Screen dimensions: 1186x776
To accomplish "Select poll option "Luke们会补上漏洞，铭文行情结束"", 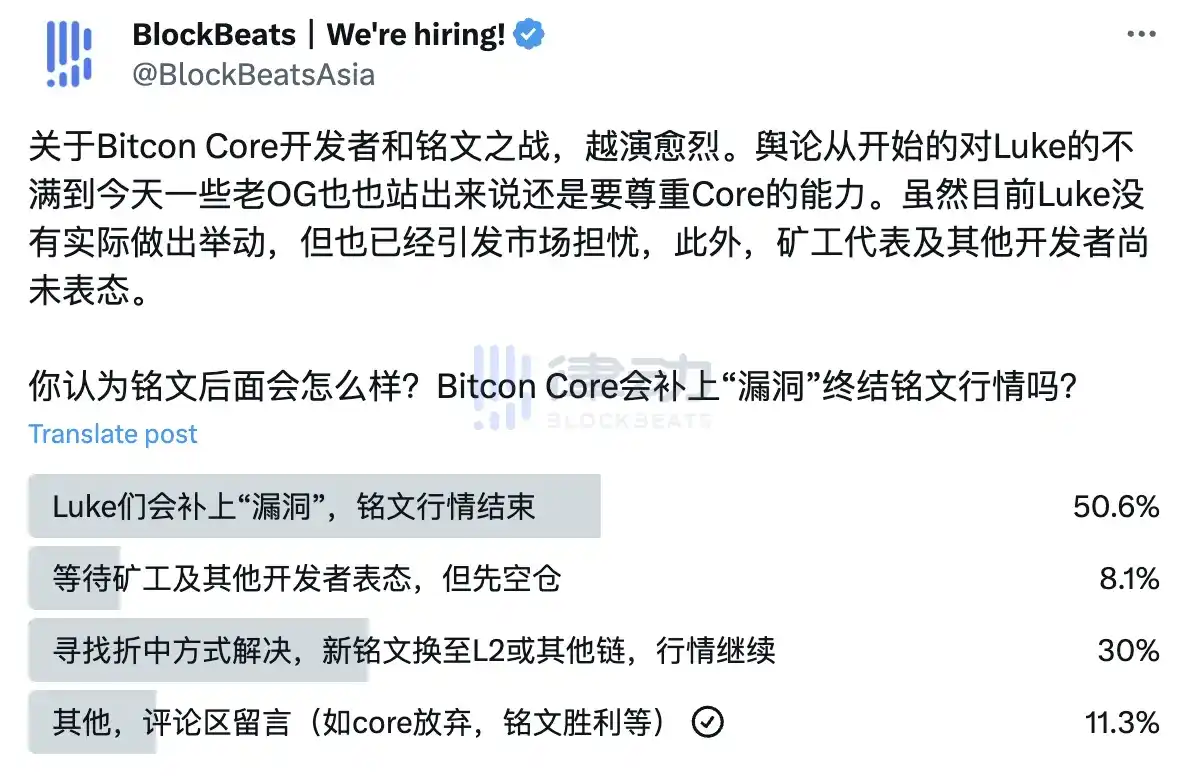I will tap(294, 506).
